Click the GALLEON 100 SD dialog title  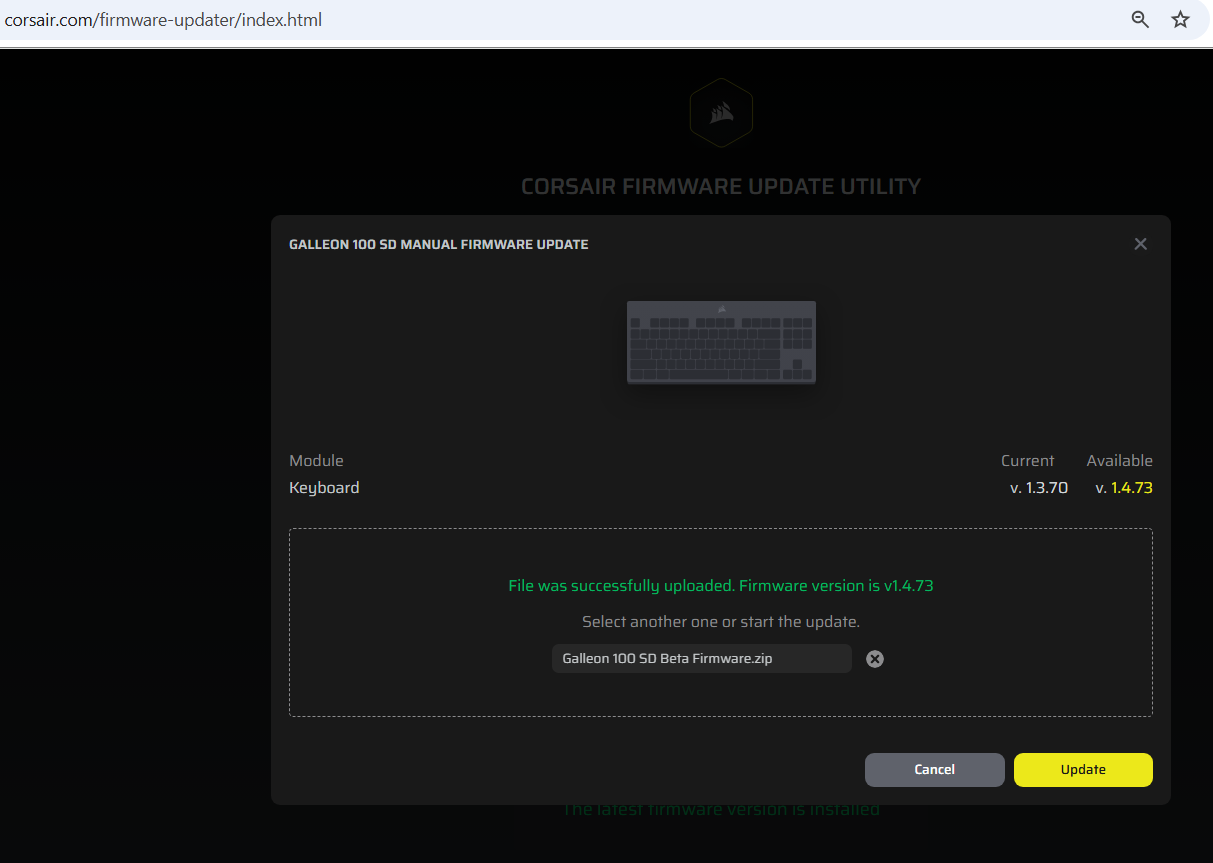coord(438,243)
